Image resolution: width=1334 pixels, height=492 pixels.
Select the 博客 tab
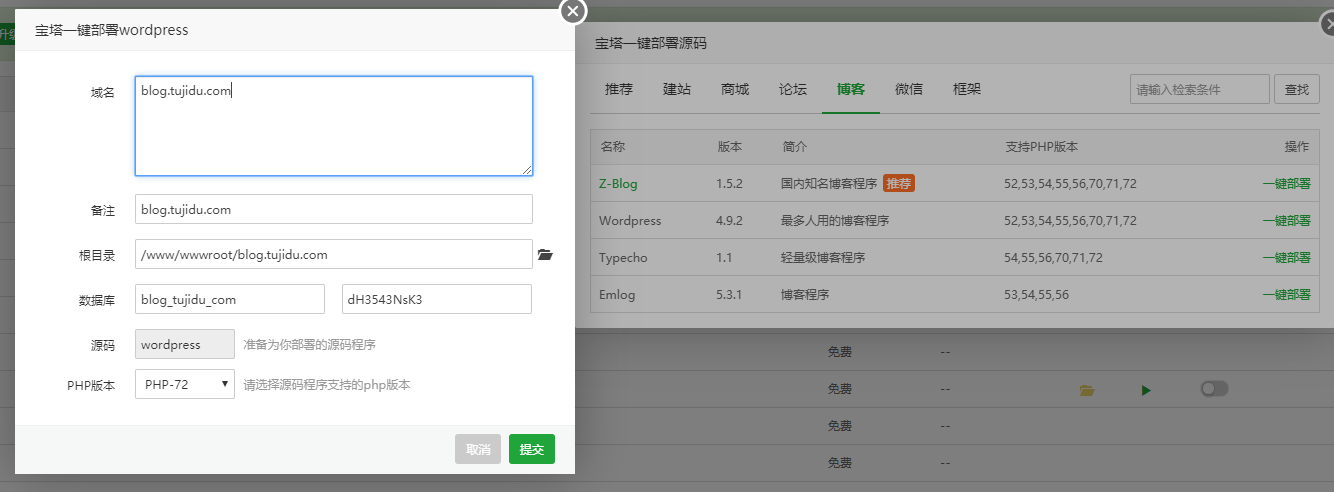[851, 89]
